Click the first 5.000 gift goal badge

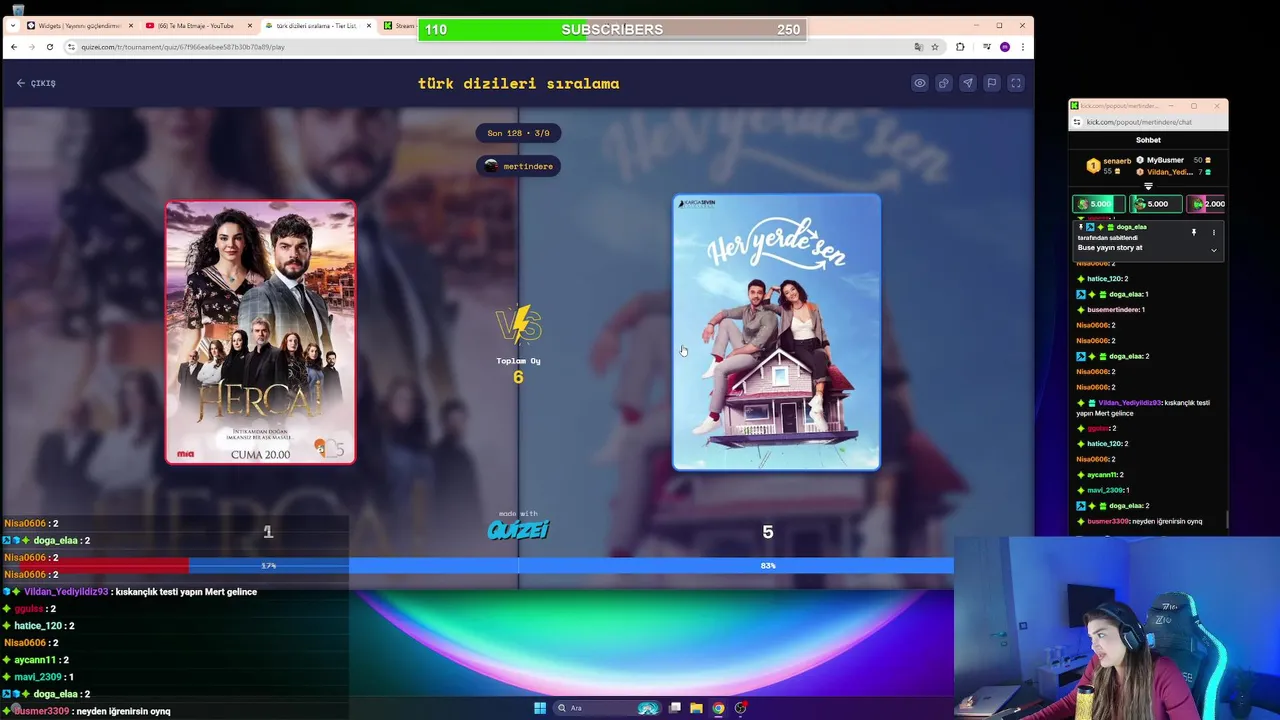(1098, 204)
